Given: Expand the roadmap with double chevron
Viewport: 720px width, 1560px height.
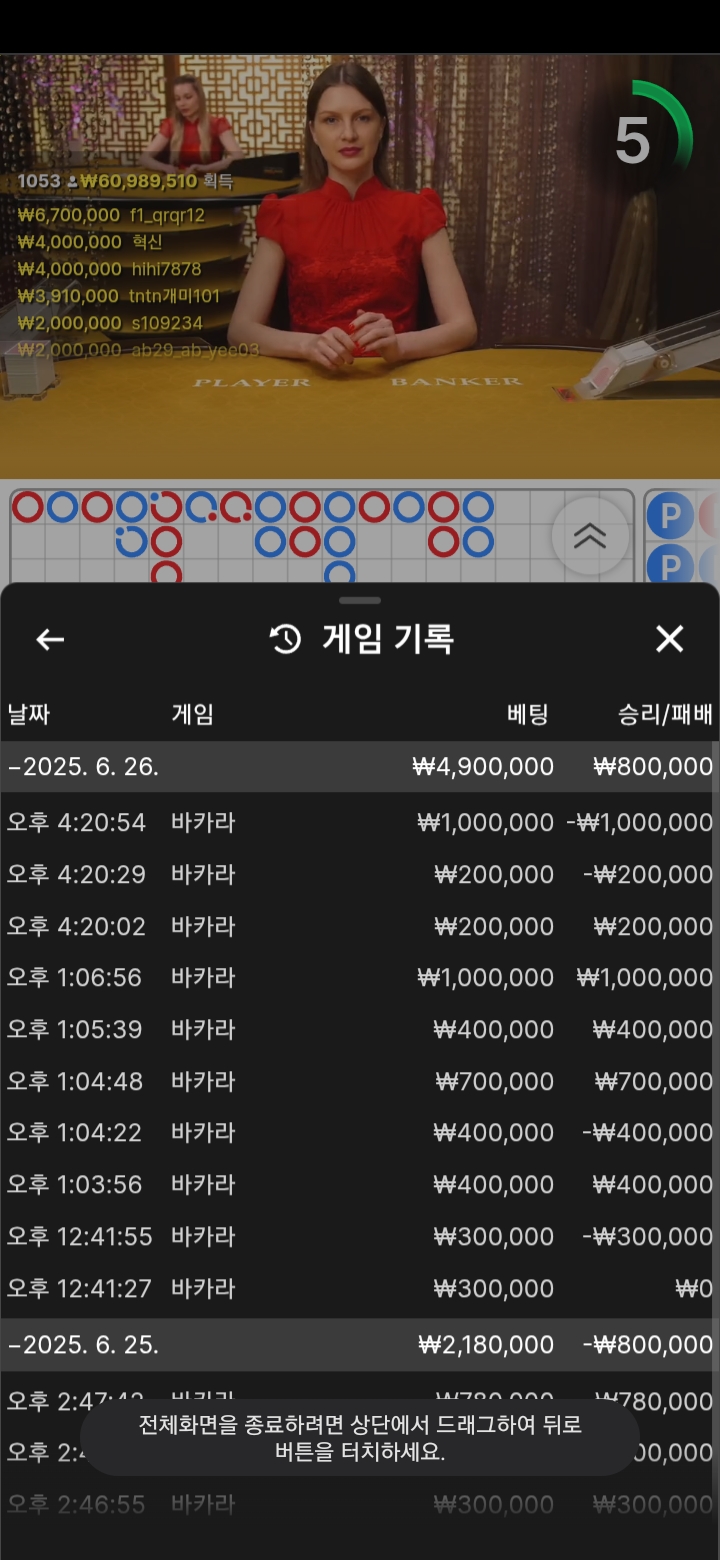Looking at the screenshot, I should click(x=590, y=537).
